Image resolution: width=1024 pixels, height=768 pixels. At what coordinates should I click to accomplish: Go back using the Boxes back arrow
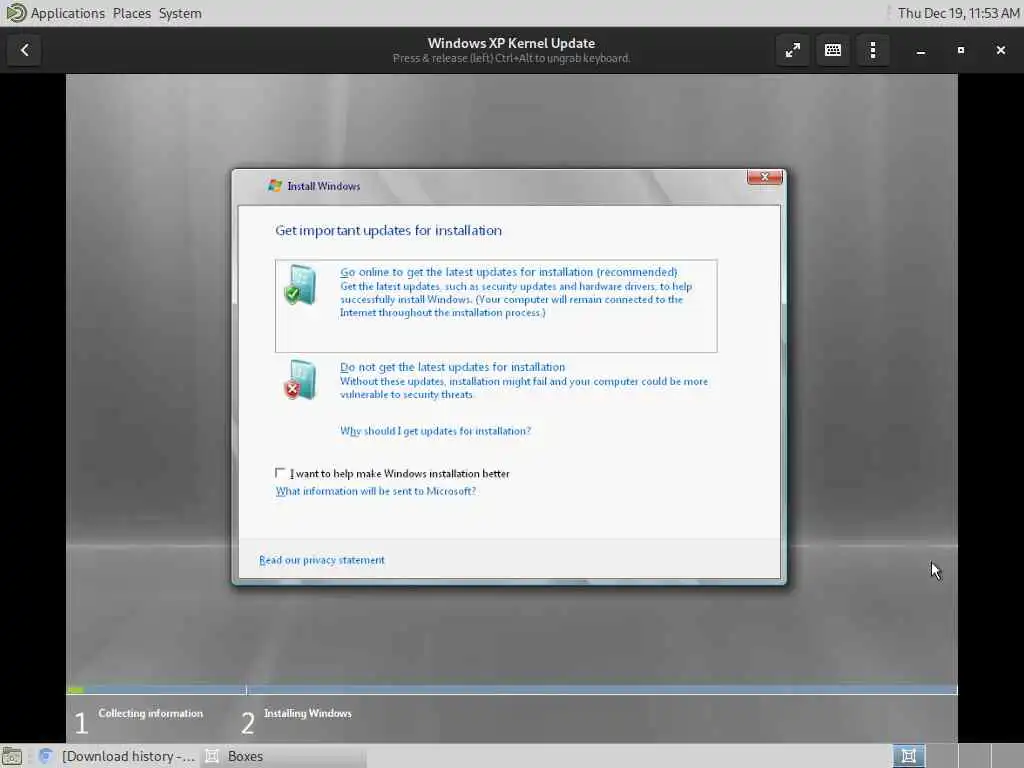point(24,50)
